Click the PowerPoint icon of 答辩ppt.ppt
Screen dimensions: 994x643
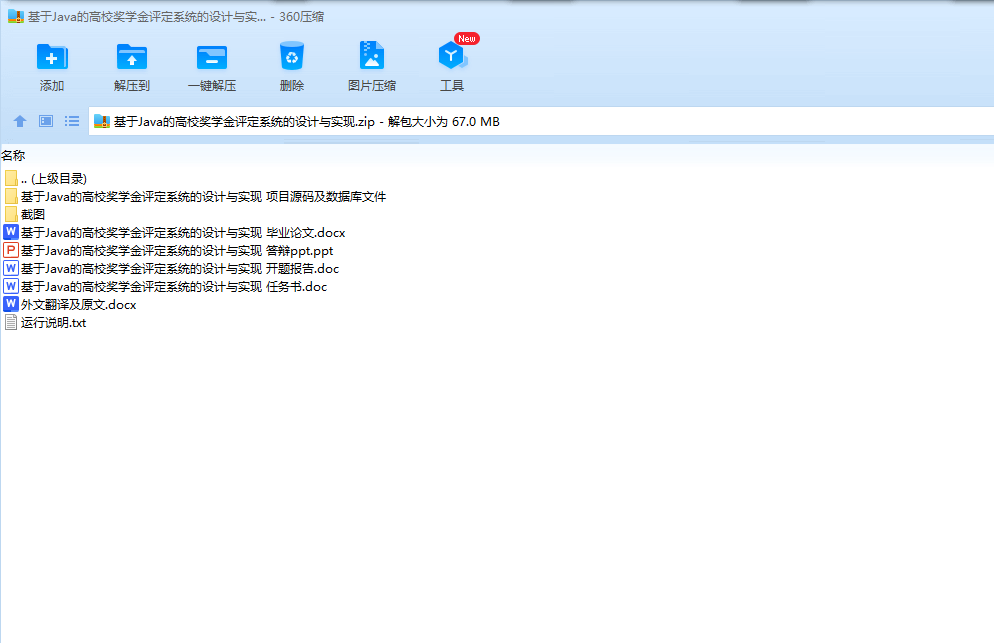tap(11, 250)
